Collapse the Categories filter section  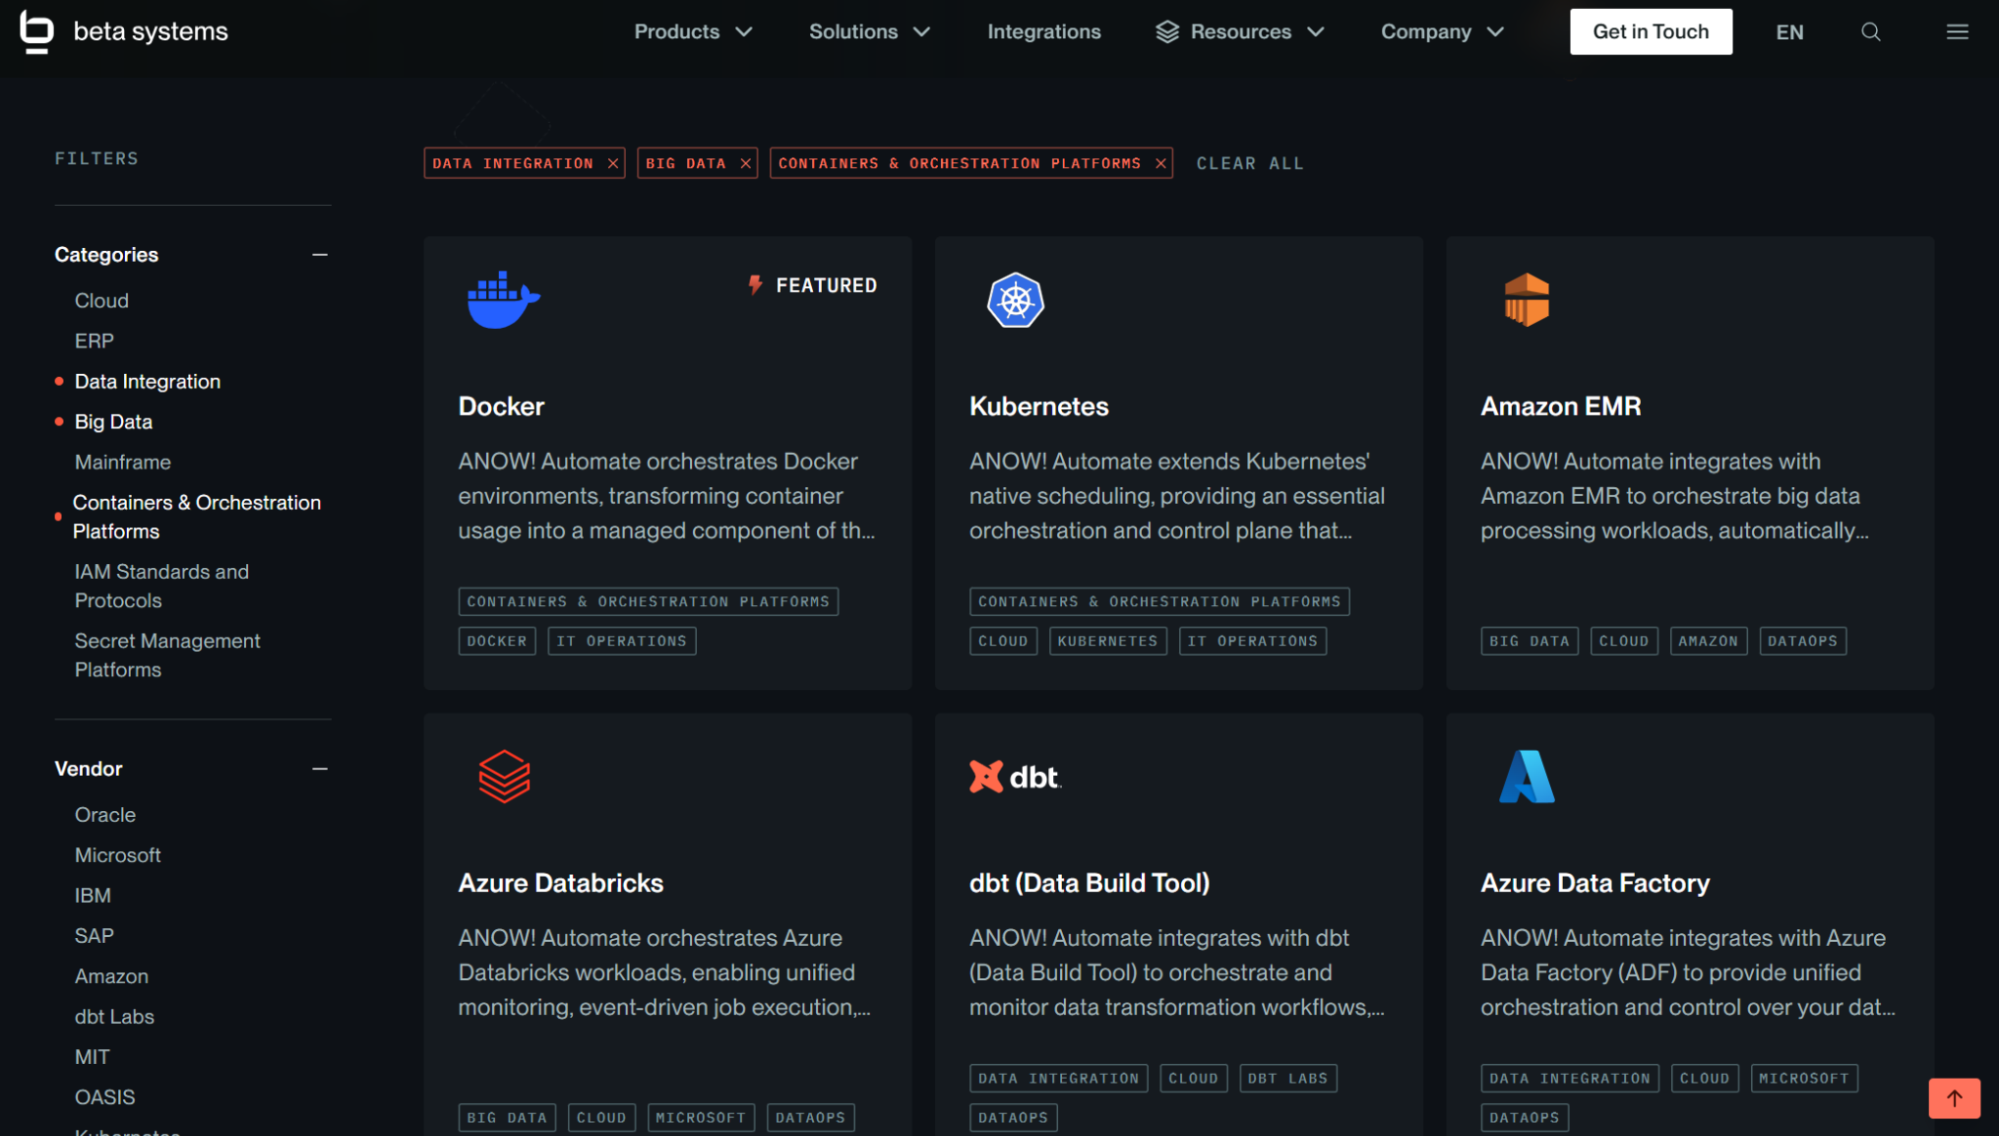(x=319, y=255)
